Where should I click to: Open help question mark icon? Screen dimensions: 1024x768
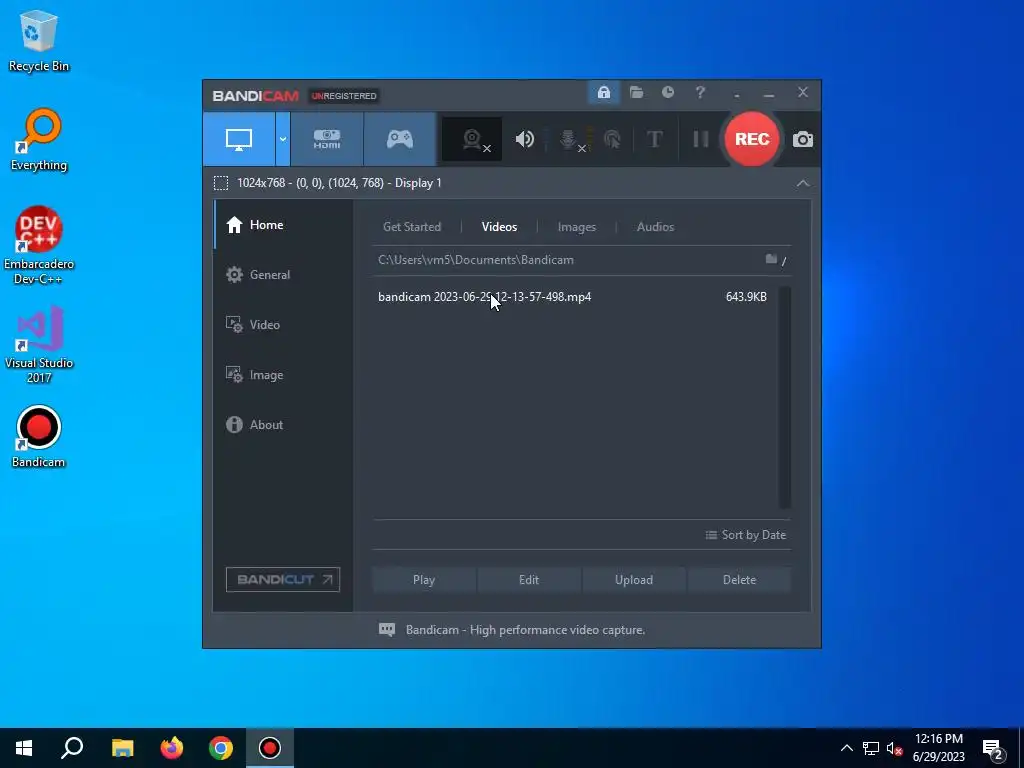[x=700, y=93]
